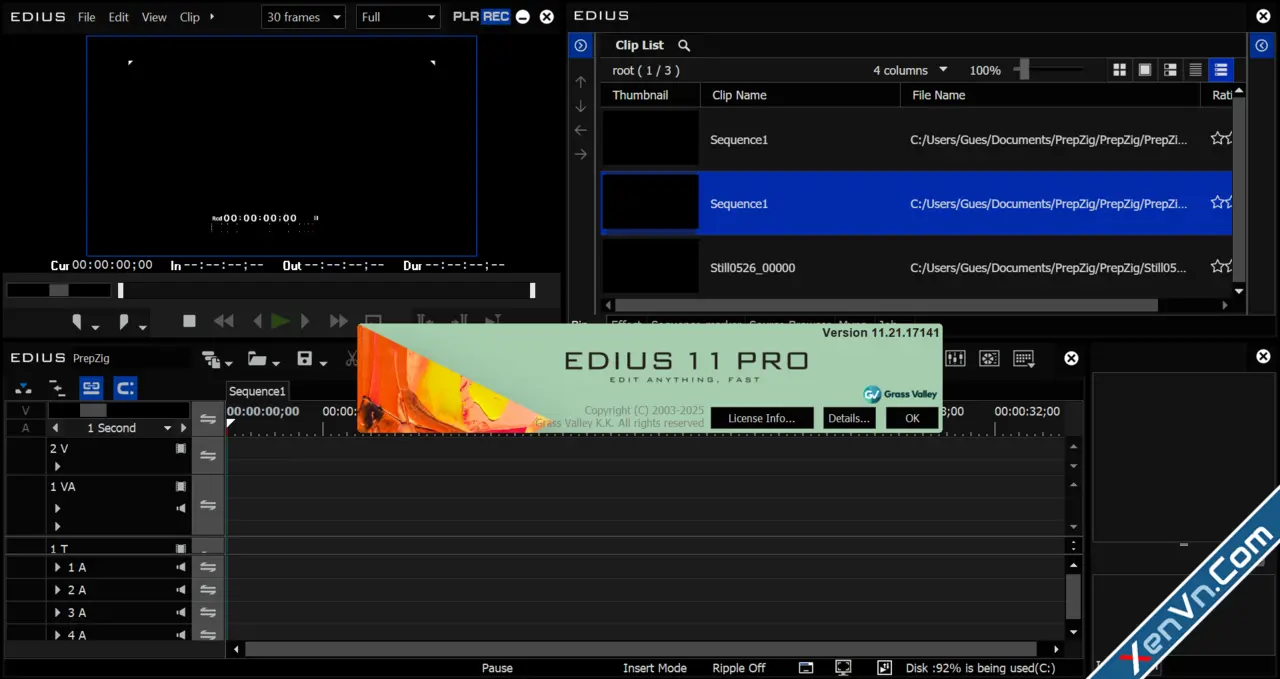Screen dimensions: 1280x679
Task: Click the thumbnail of the highlighted Sequence1 clip
Action: click(650, 202)
